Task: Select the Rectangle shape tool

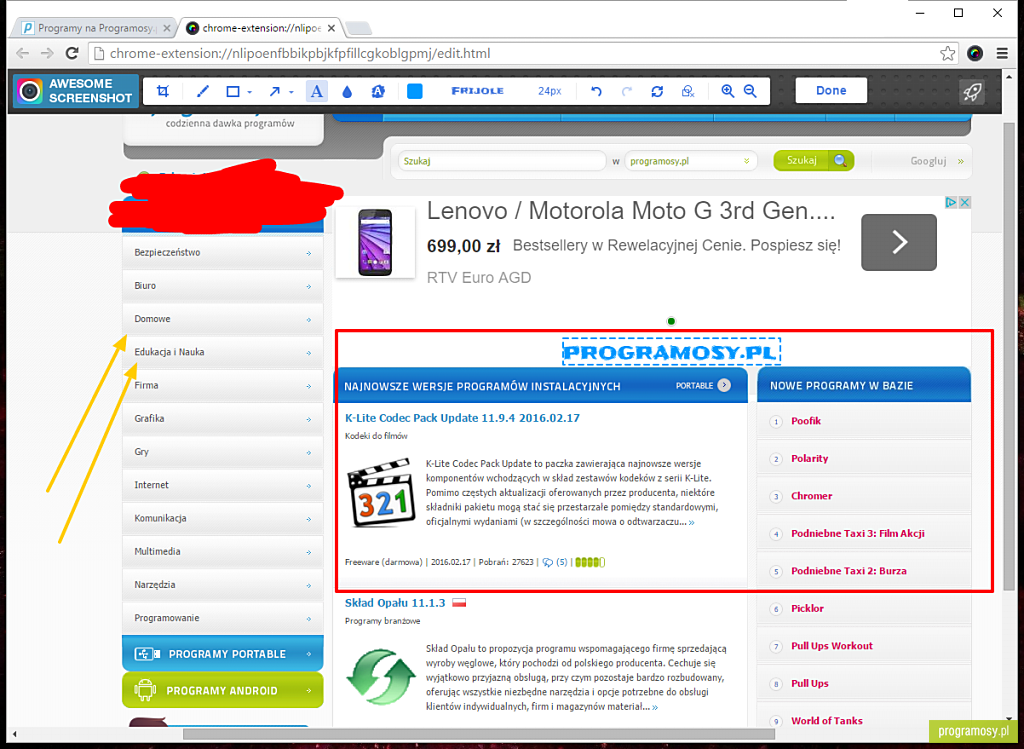Action: coord(232,91)
